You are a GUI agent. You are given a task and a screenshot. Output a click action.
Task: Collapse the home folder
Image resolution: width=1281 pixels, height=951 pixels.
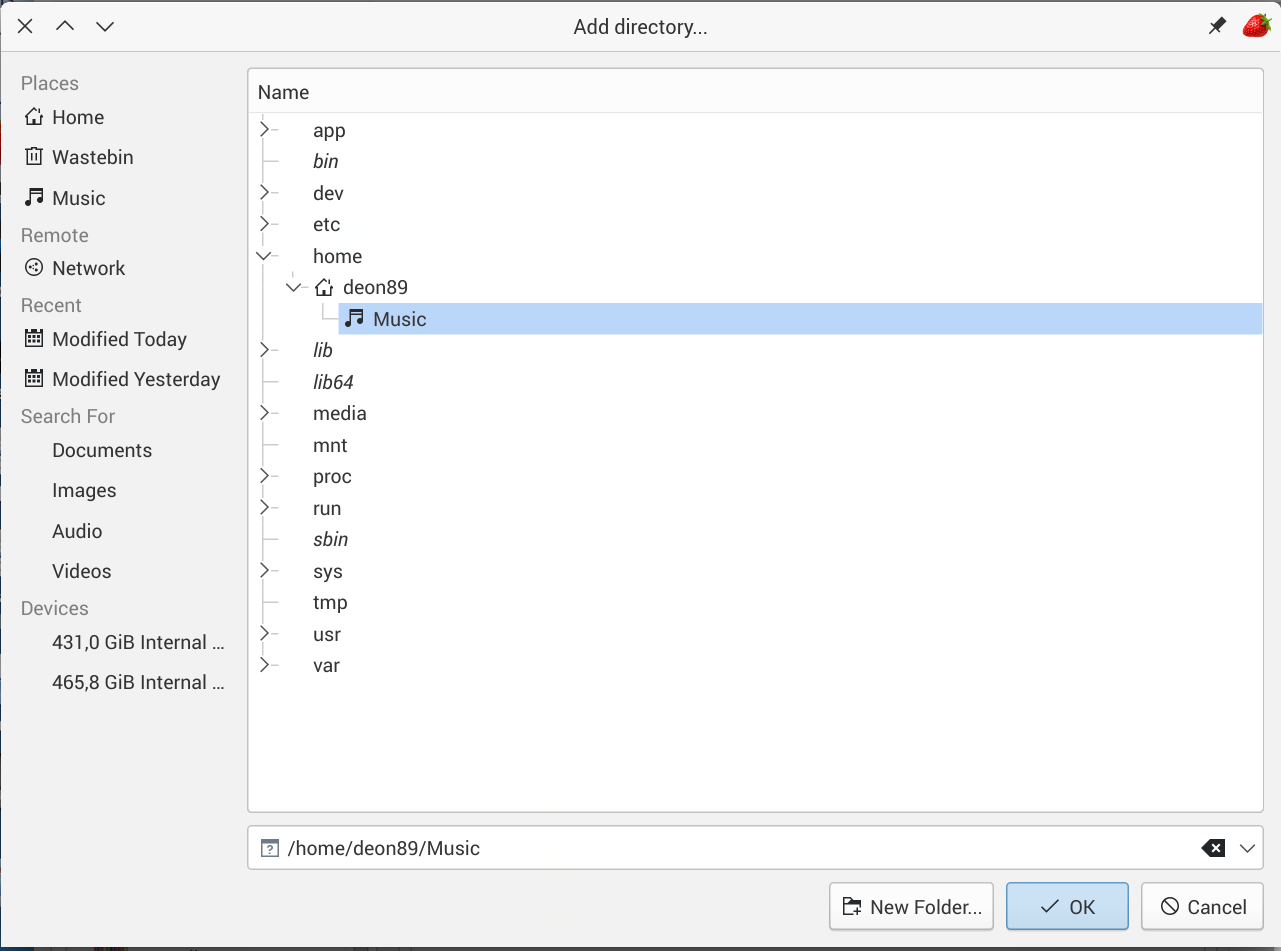(264, 256)
